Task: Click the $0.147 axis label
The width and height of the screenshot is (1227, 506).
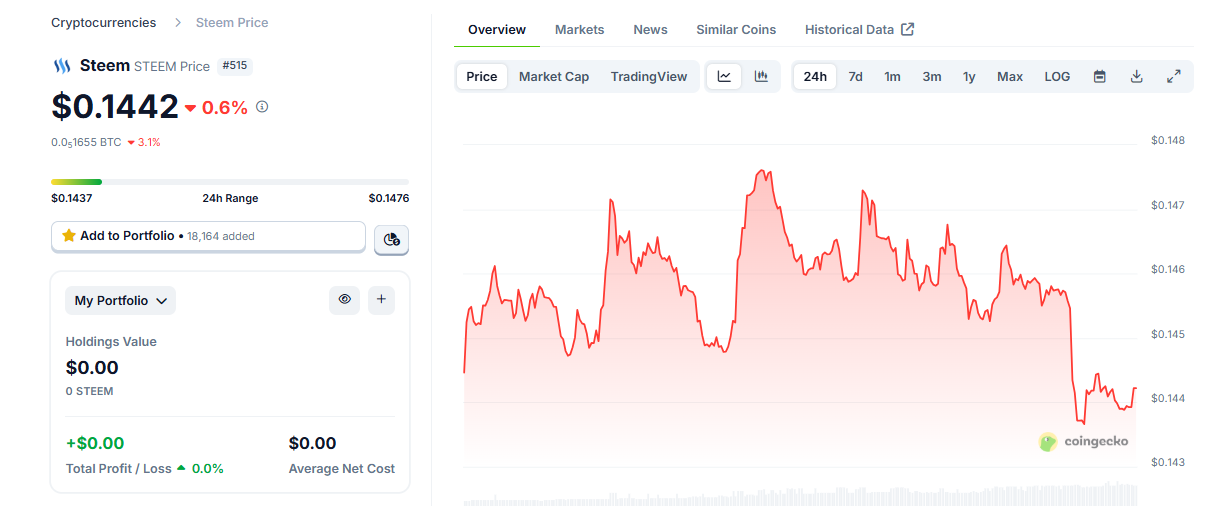Action: (1168, 205)
